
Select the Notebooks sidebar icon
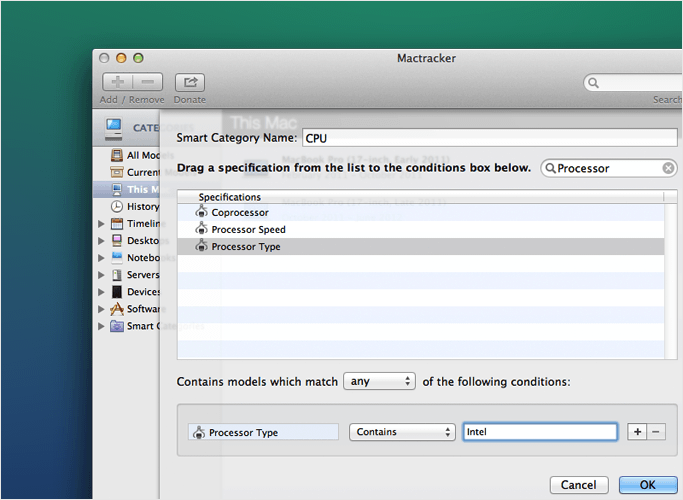117,257
